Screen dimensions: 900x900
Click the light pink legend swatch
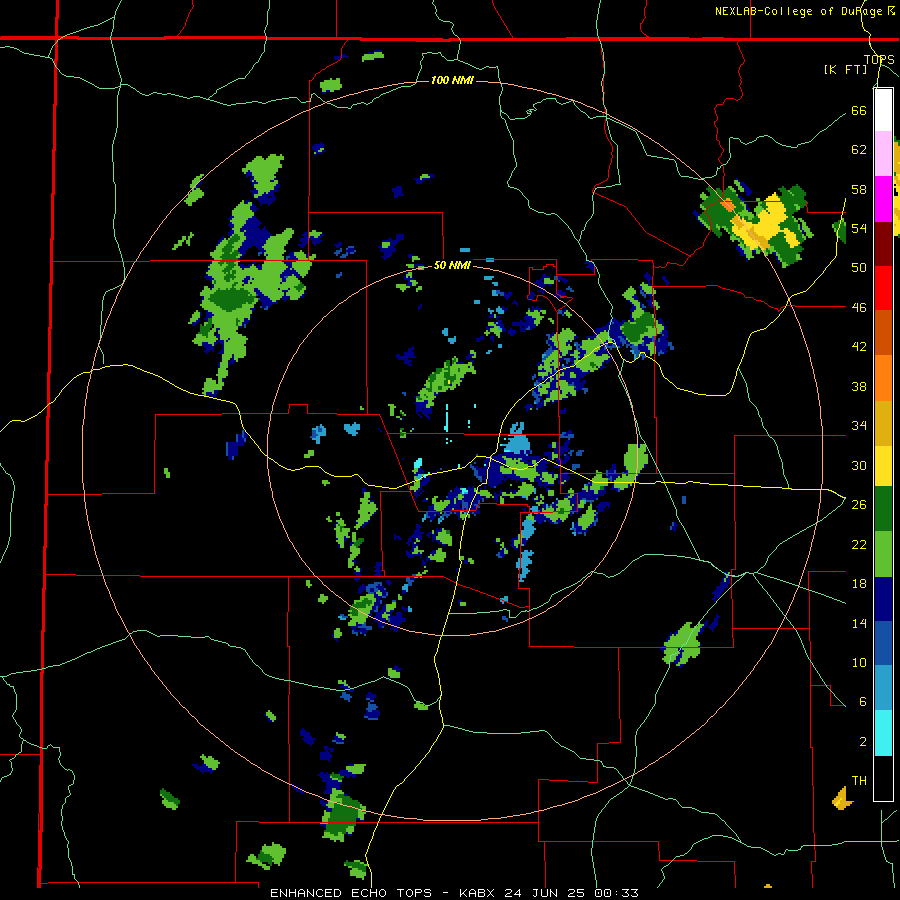tap(883, 154)
